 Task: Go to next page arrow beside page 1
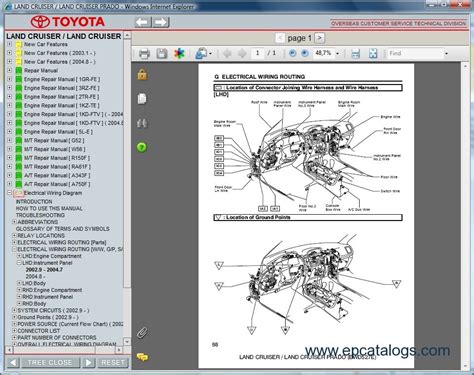(x=319, y=38)
